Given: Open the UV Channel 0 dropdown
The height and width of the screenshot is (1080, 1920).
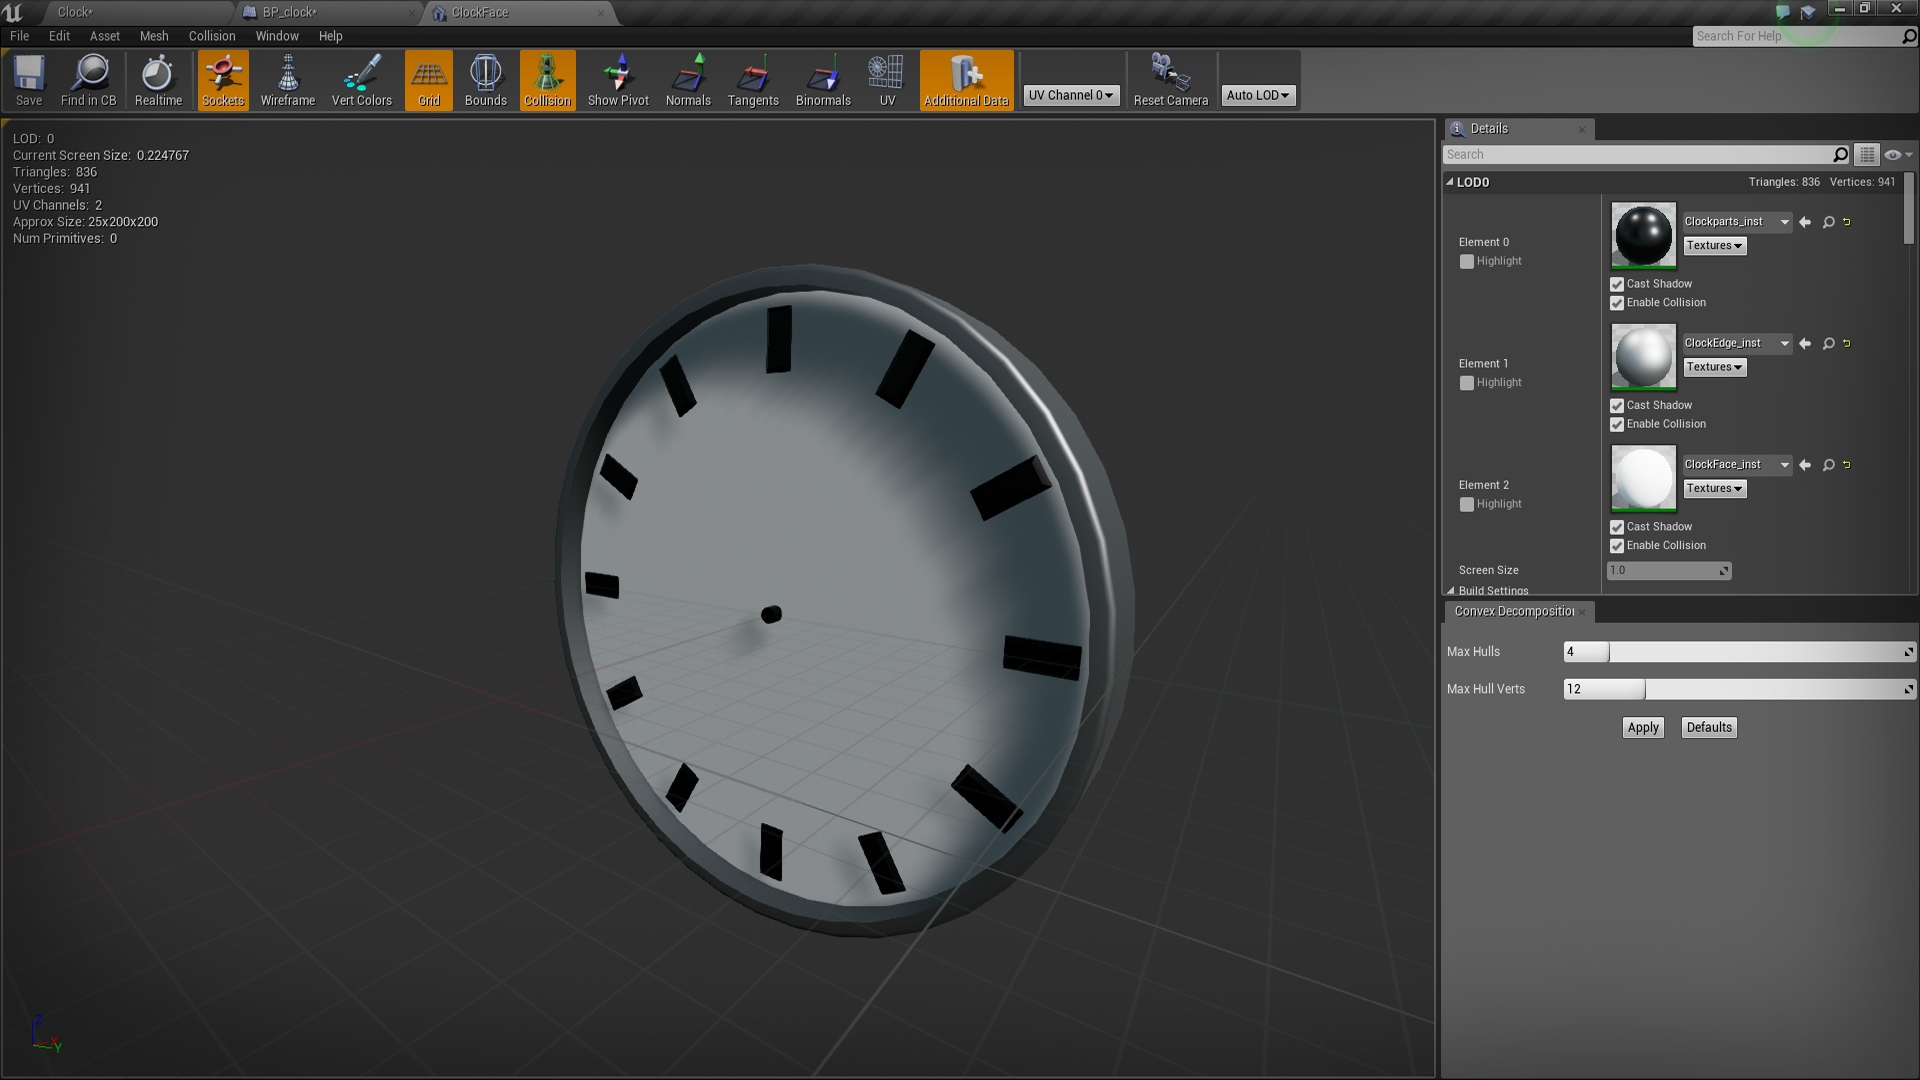Looking at the screenshot, I should (1070, 95).
